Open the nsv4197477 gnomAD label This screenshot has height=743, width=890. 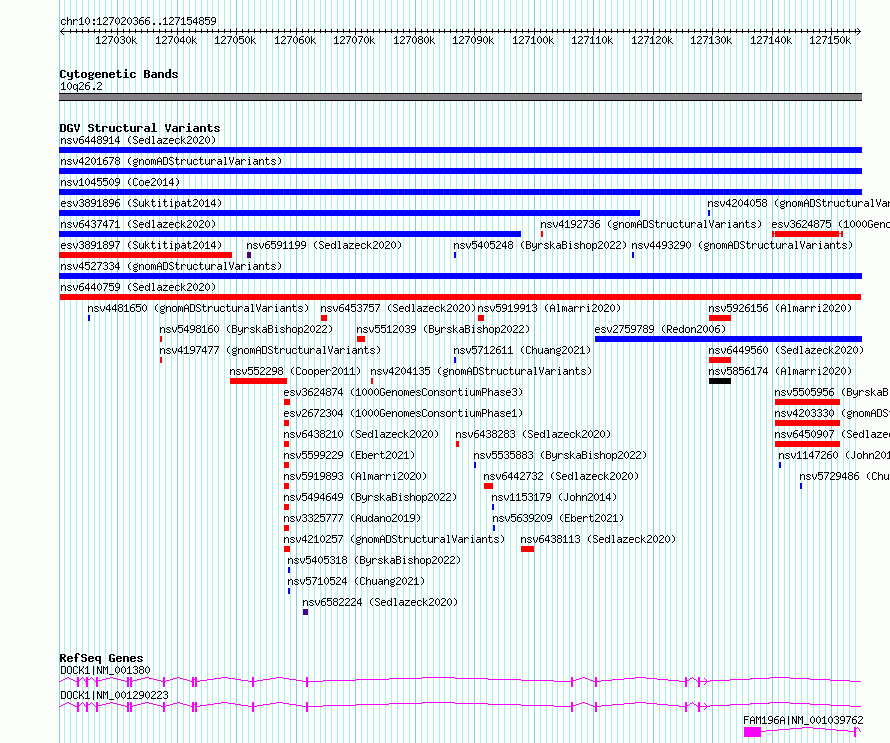click(x=270, y=350)
